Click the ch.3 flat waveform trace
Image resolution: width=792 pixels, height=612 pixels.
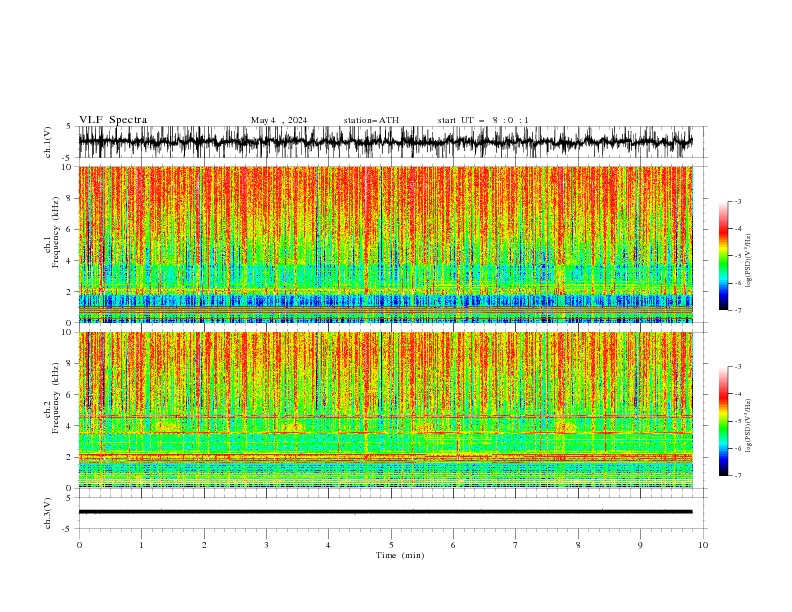tap(385, 512)
